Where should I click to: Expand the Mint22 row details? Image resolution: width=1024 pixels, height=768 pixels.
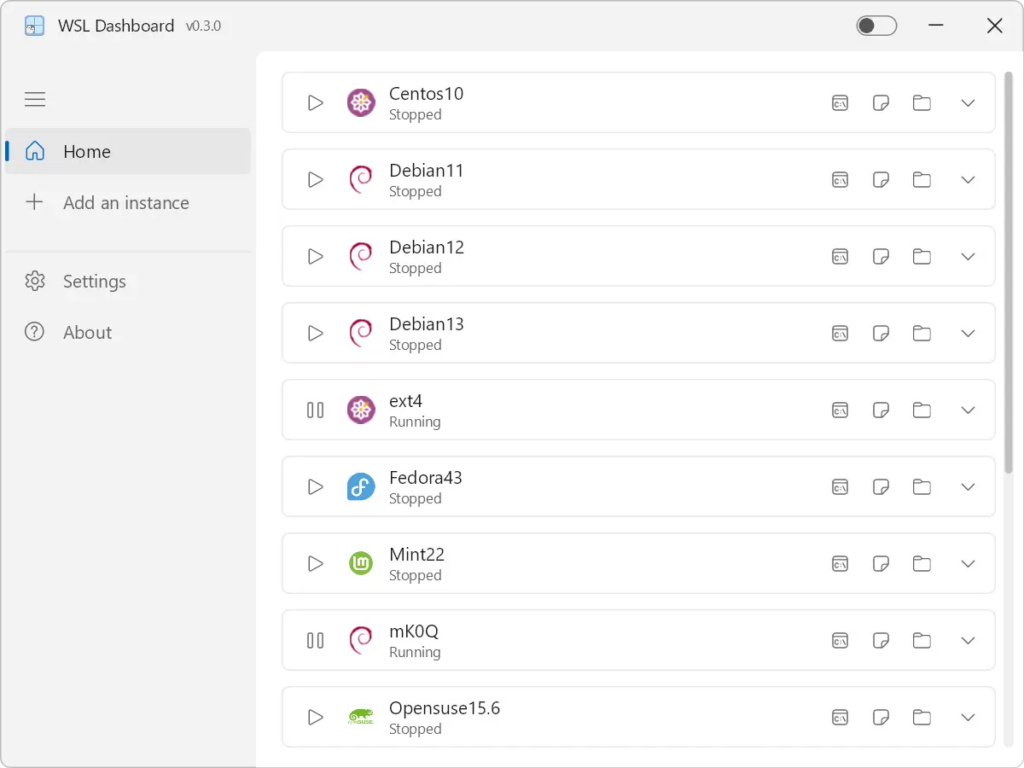(x=968, y=564)
